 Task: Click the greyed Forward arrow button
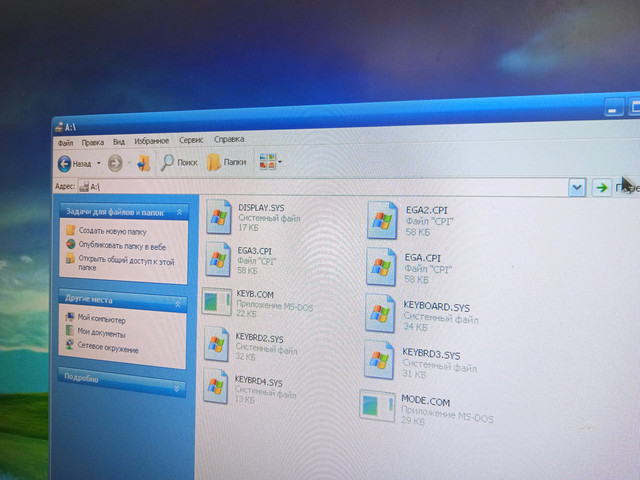[115, 164]
